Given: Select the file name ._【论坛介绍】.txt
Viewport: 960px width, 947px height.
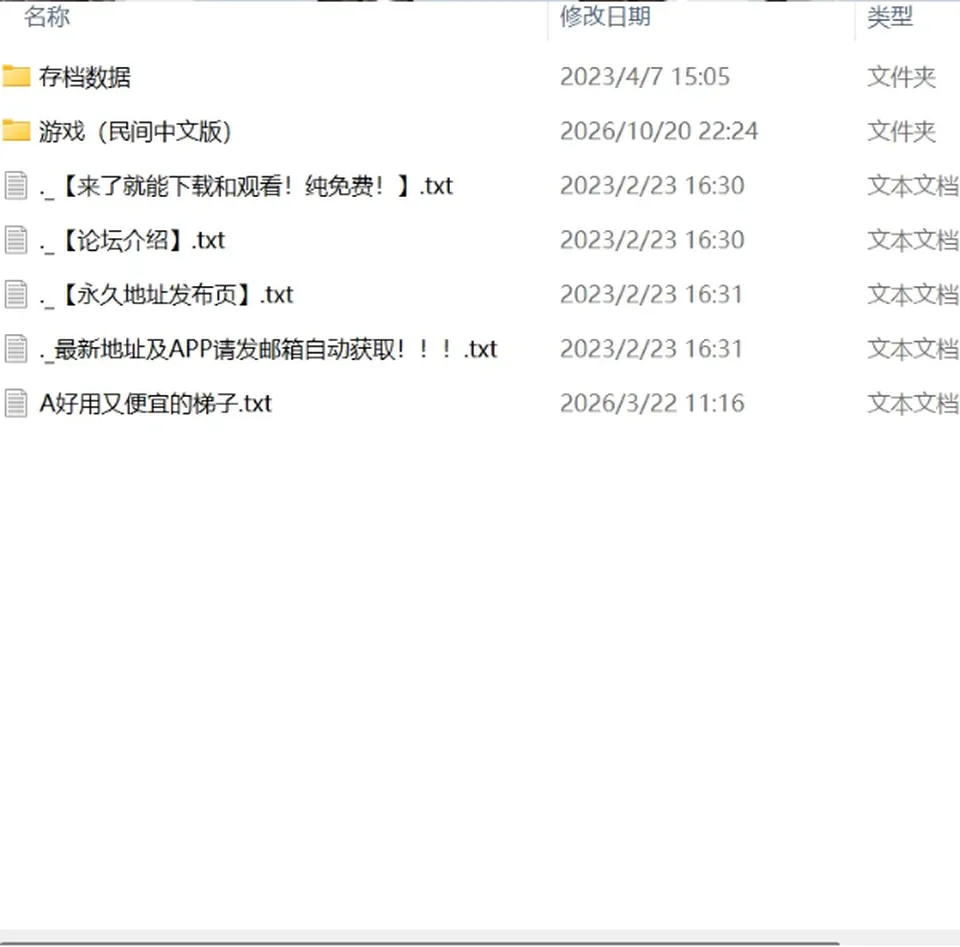Looking at the screenshot, I should 132,241.
